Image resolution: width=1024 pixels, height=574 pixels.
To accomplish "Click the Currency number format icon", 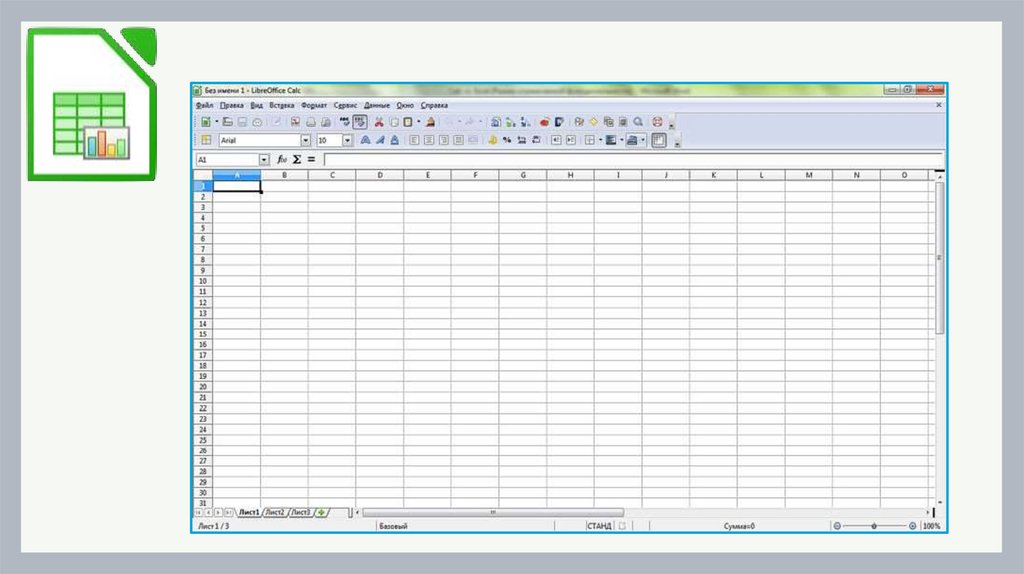I will [x=493, y=141].
